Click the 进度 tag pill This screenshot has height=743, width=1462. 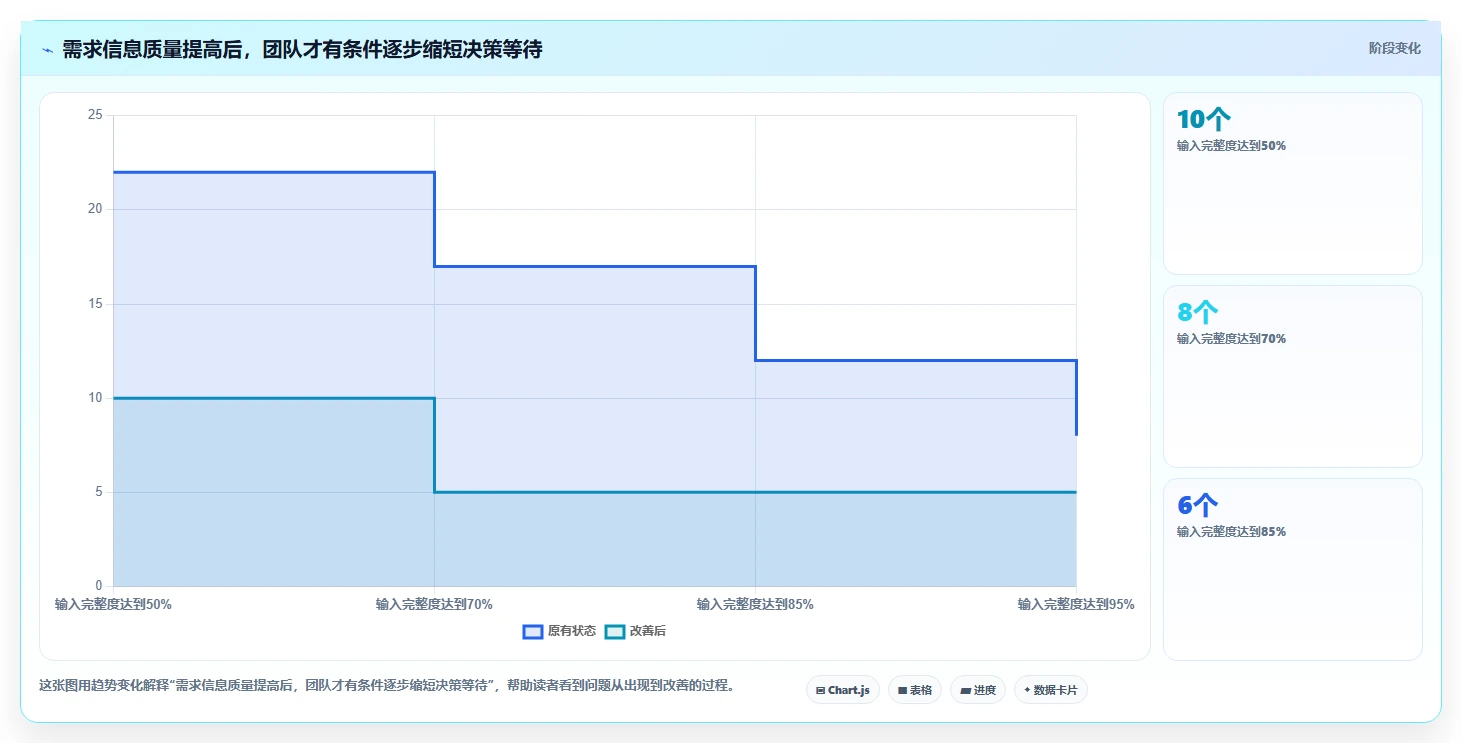(x=978, y=690)
